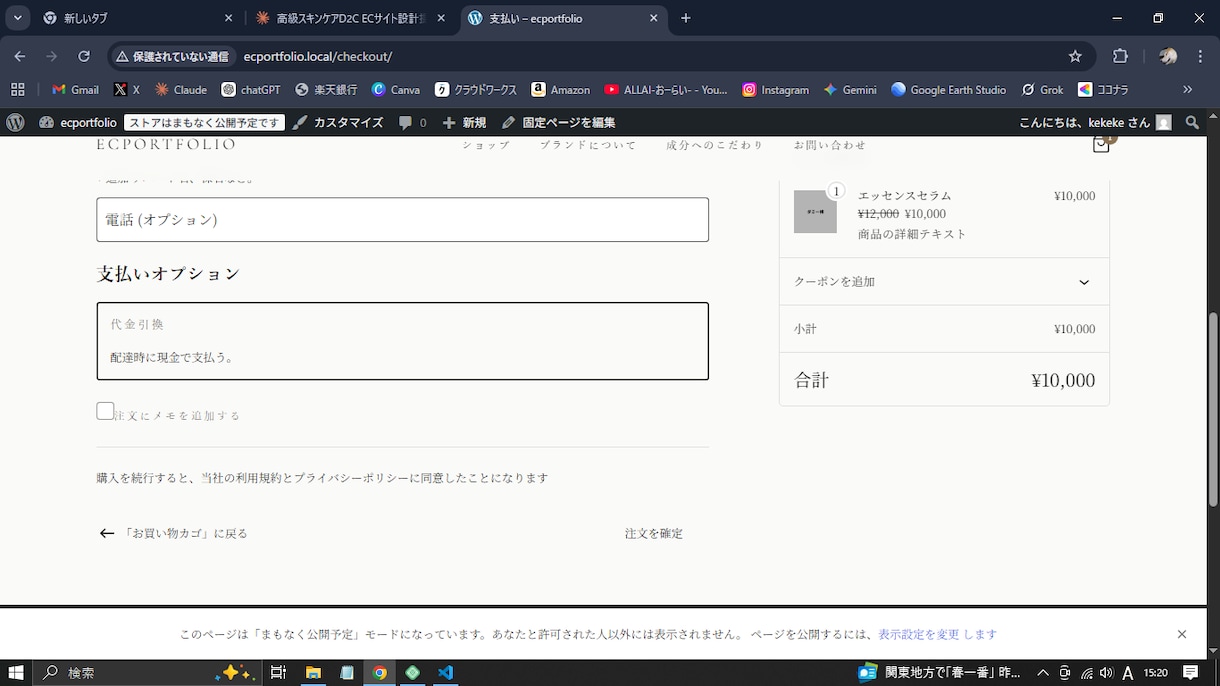
Task: Focus the 電話 (オプション) field
Action: pyautogui.click(x=402, y=219)
